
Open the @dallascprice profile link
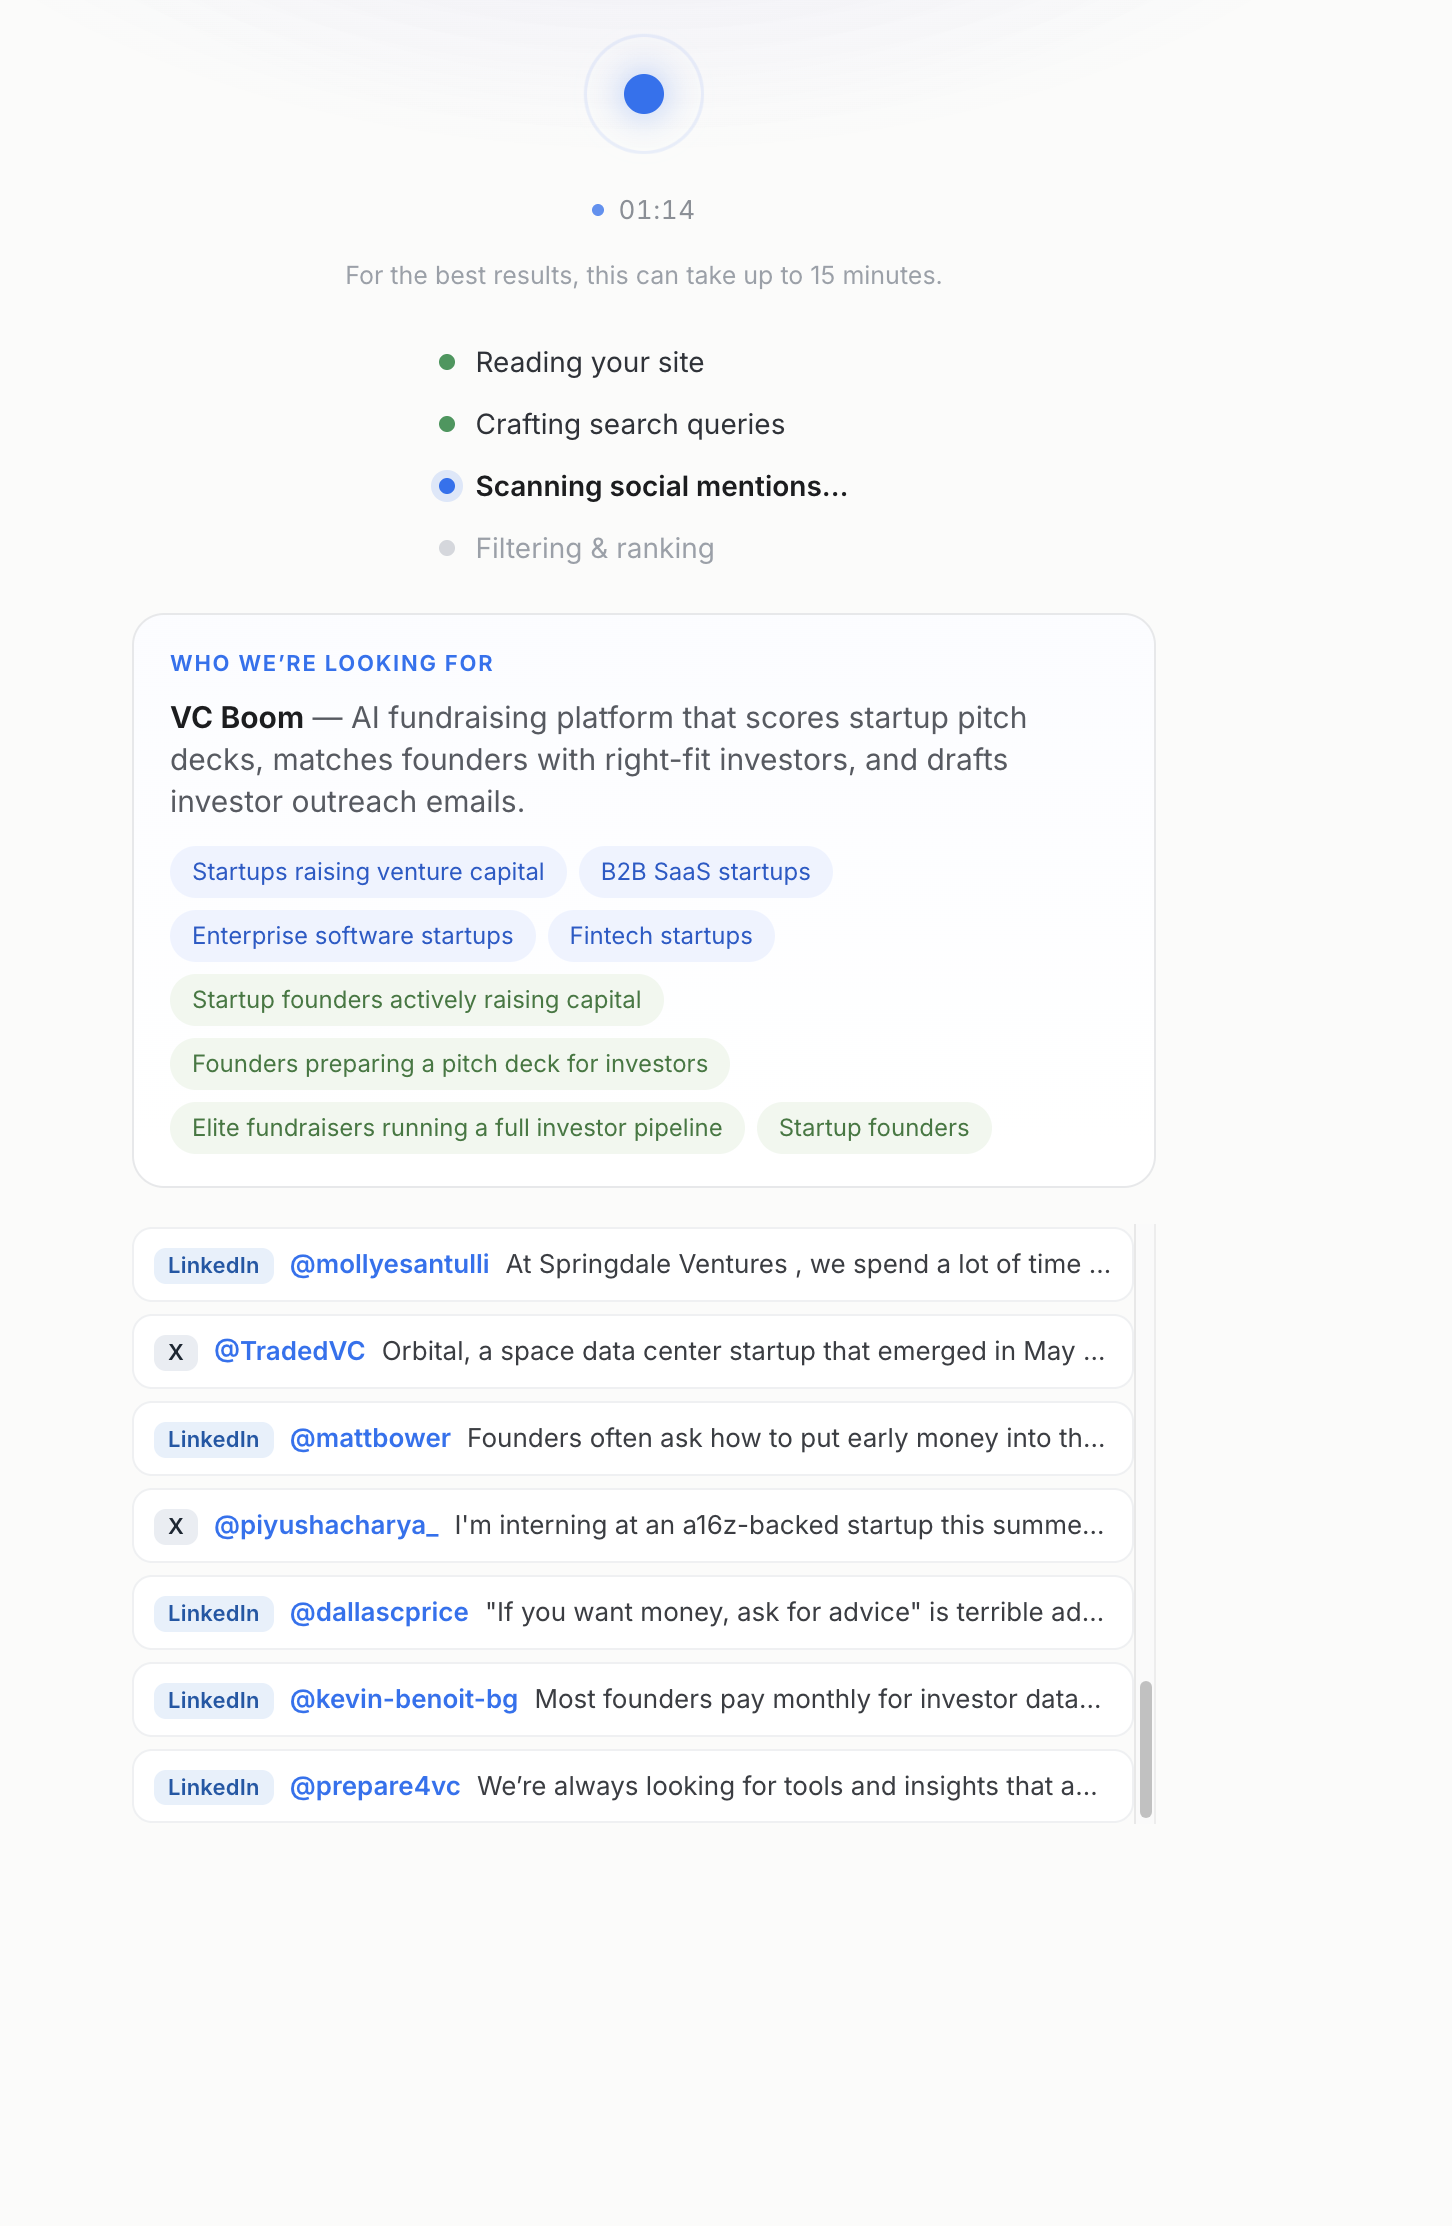379,1613
